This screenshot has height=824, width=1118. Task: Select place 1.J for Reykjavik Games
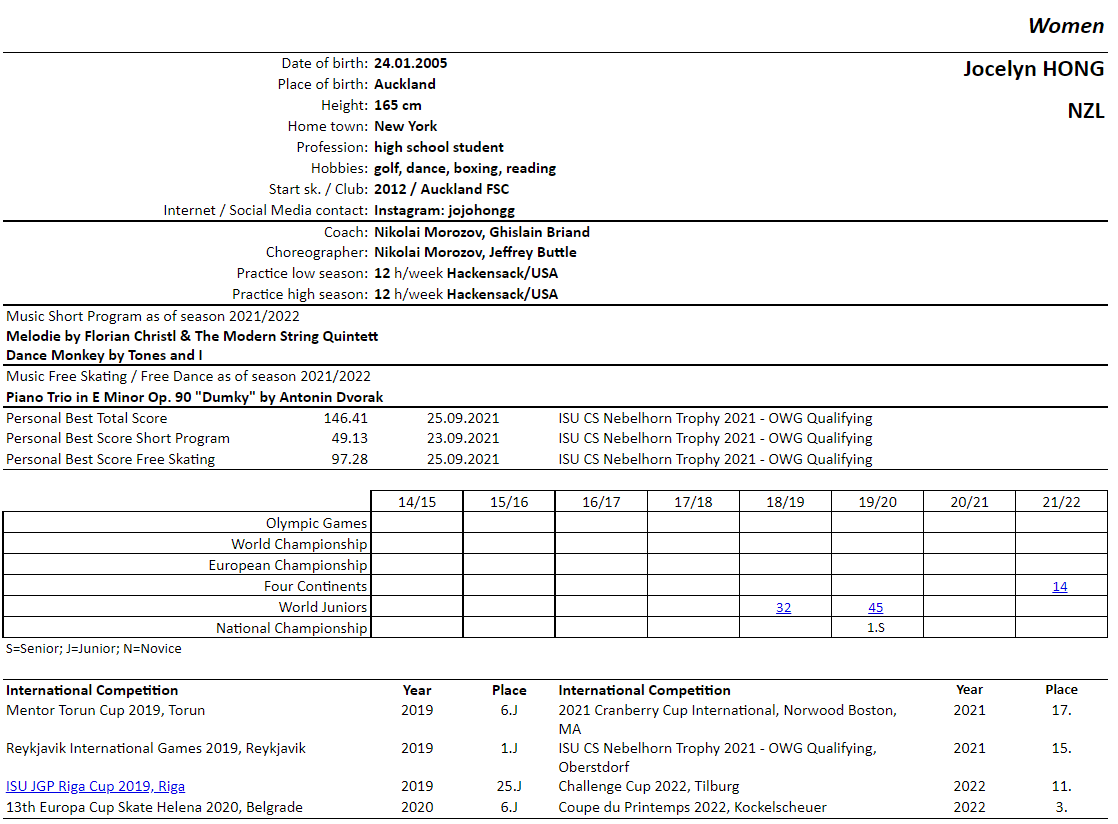pyautogui.click(x=509, y=748)
